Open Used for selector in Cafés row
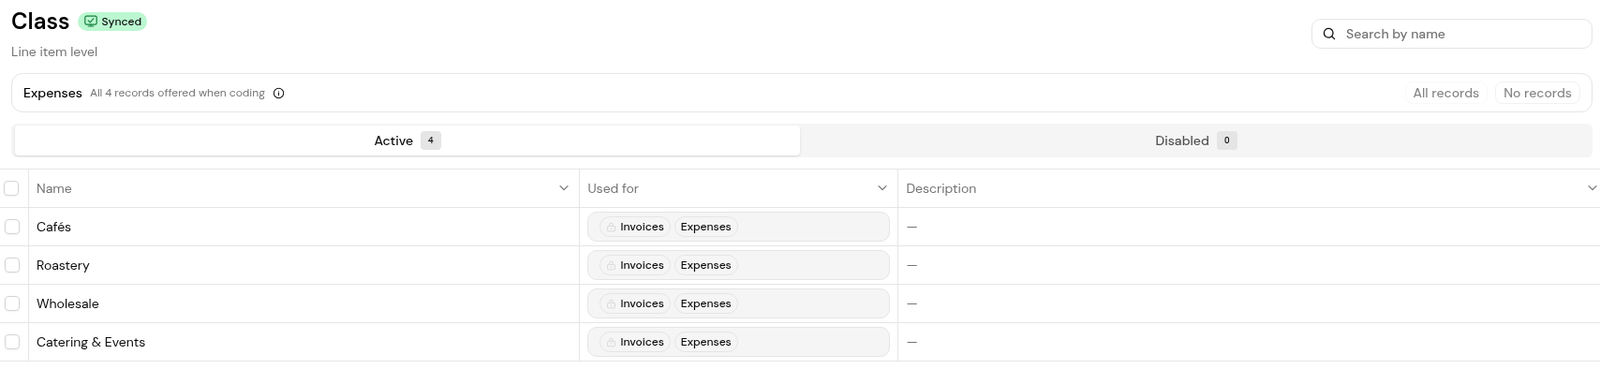This screenshot has width=1600, height=384. pos(738,227)
